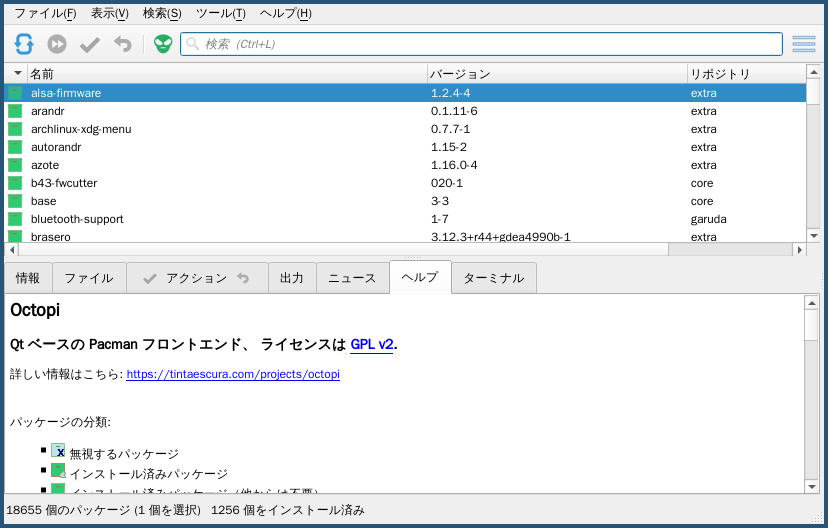The height and width of the screenshot is (528, 828).
Task: Focus the package search field
Action: point(481,44)
